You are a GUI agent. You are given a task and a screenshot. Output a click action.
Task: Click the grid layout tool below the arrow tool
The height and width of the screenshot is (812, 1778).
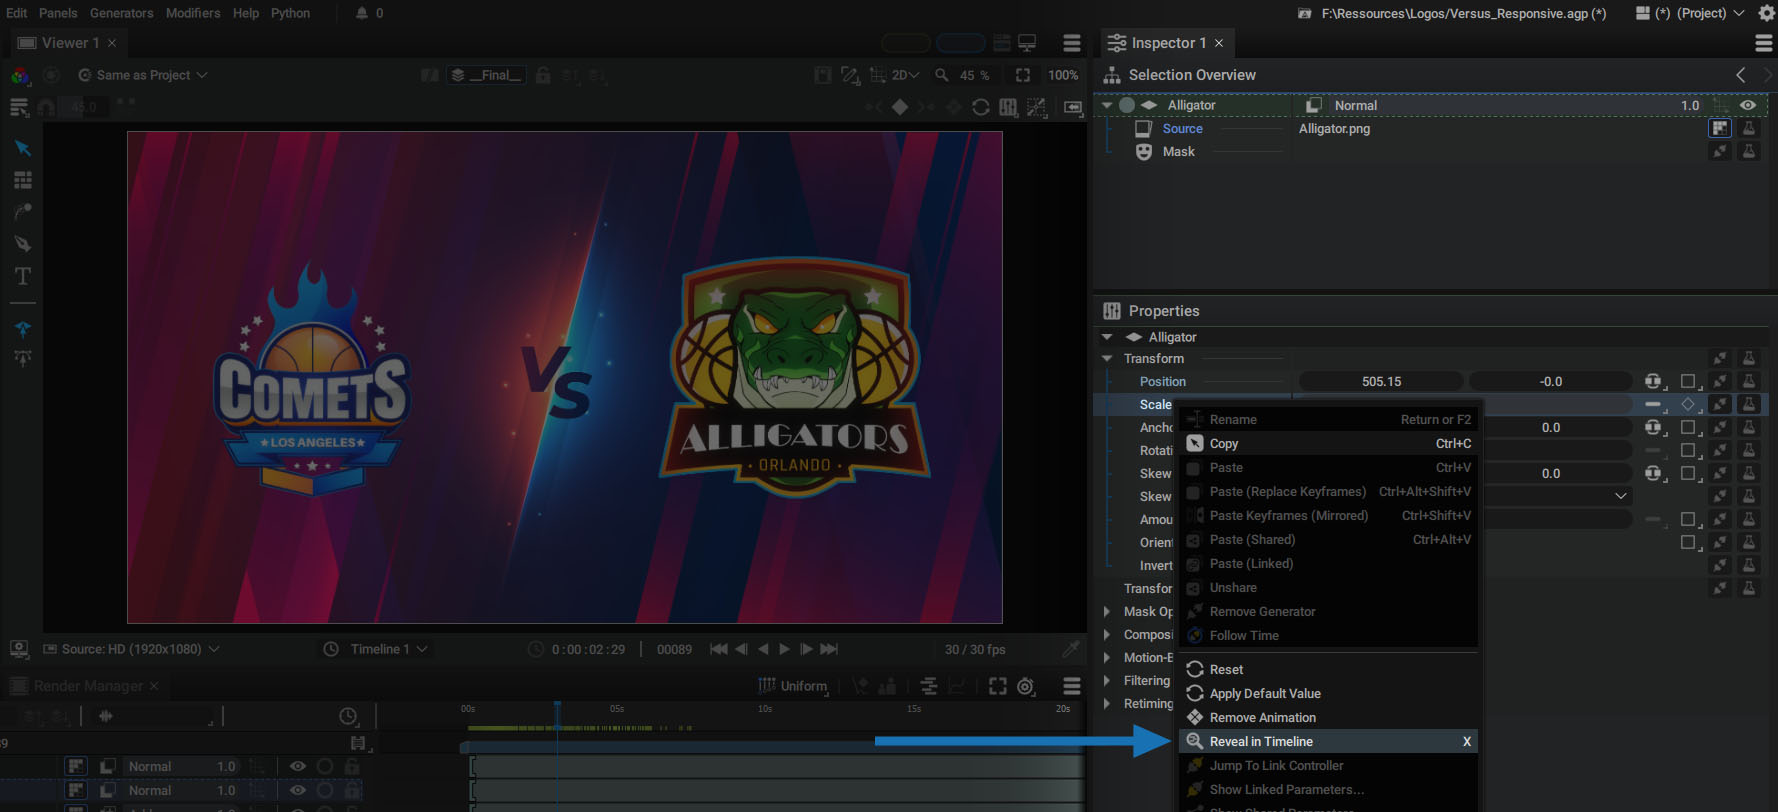click(x=22, y=180)
